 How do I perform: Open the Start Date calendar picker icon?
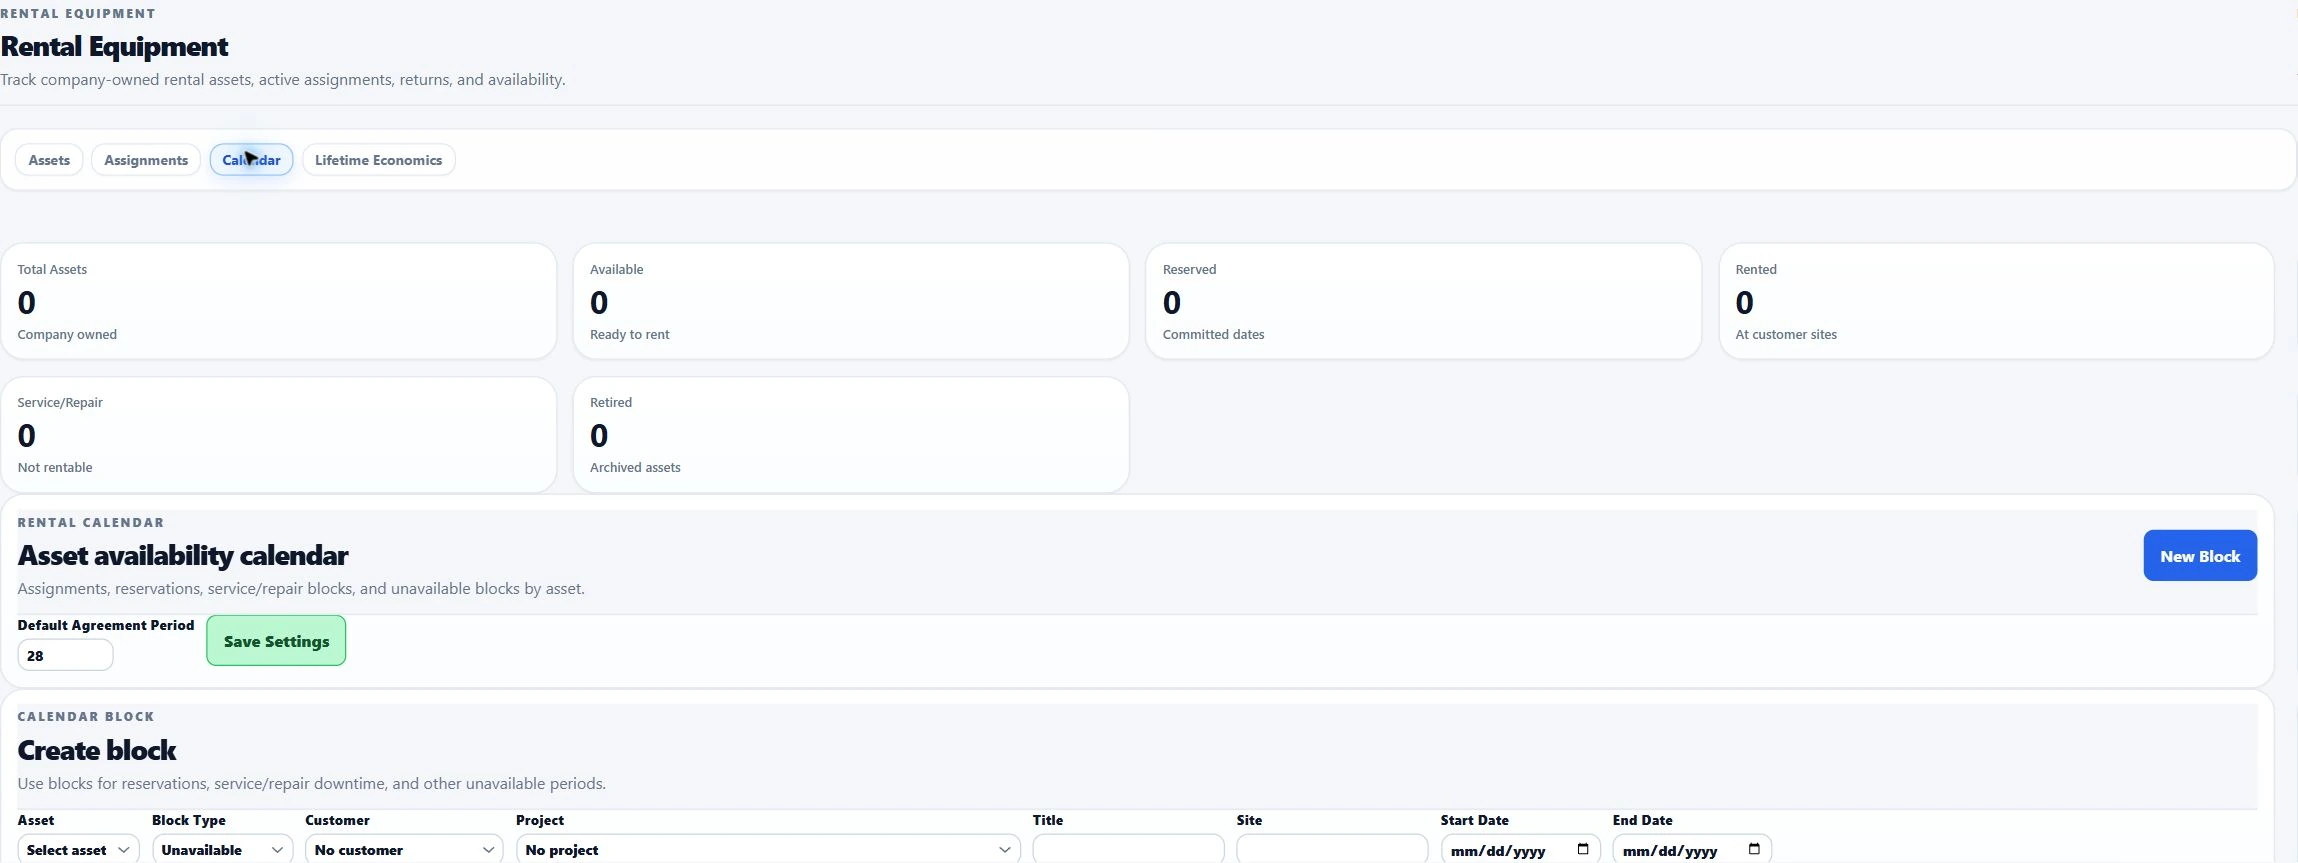1582,849
